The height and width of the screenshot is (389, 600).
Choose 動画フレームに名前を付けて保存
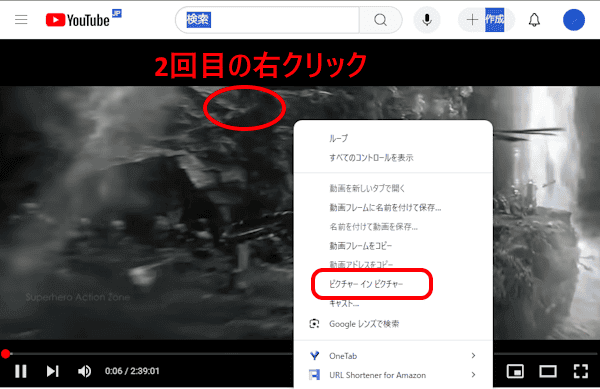[x=393, y=208]
